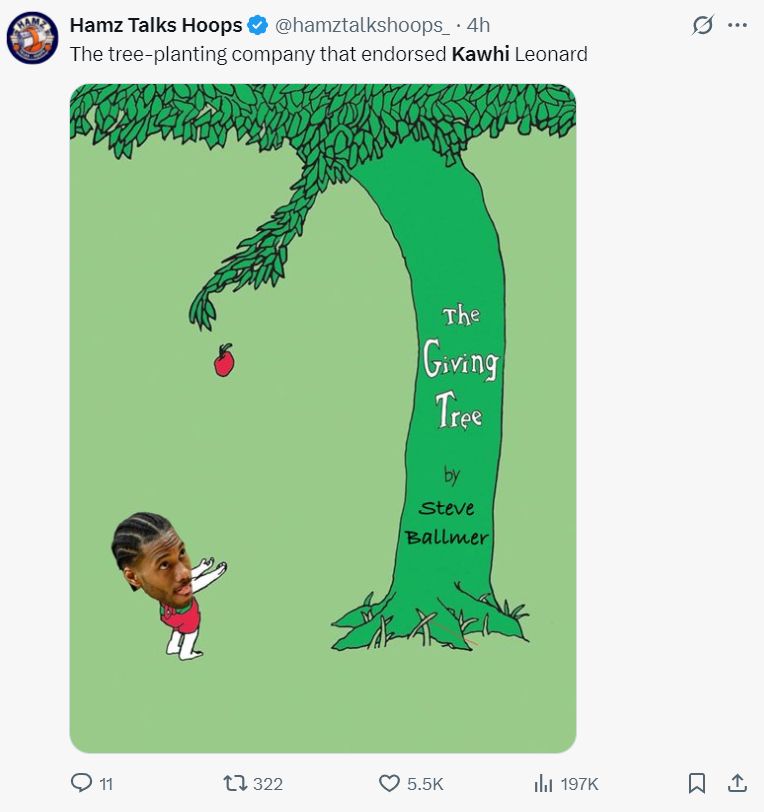Click the Grok explain-post icon
This screenshot has height=812, width=764.
point(703,25)
